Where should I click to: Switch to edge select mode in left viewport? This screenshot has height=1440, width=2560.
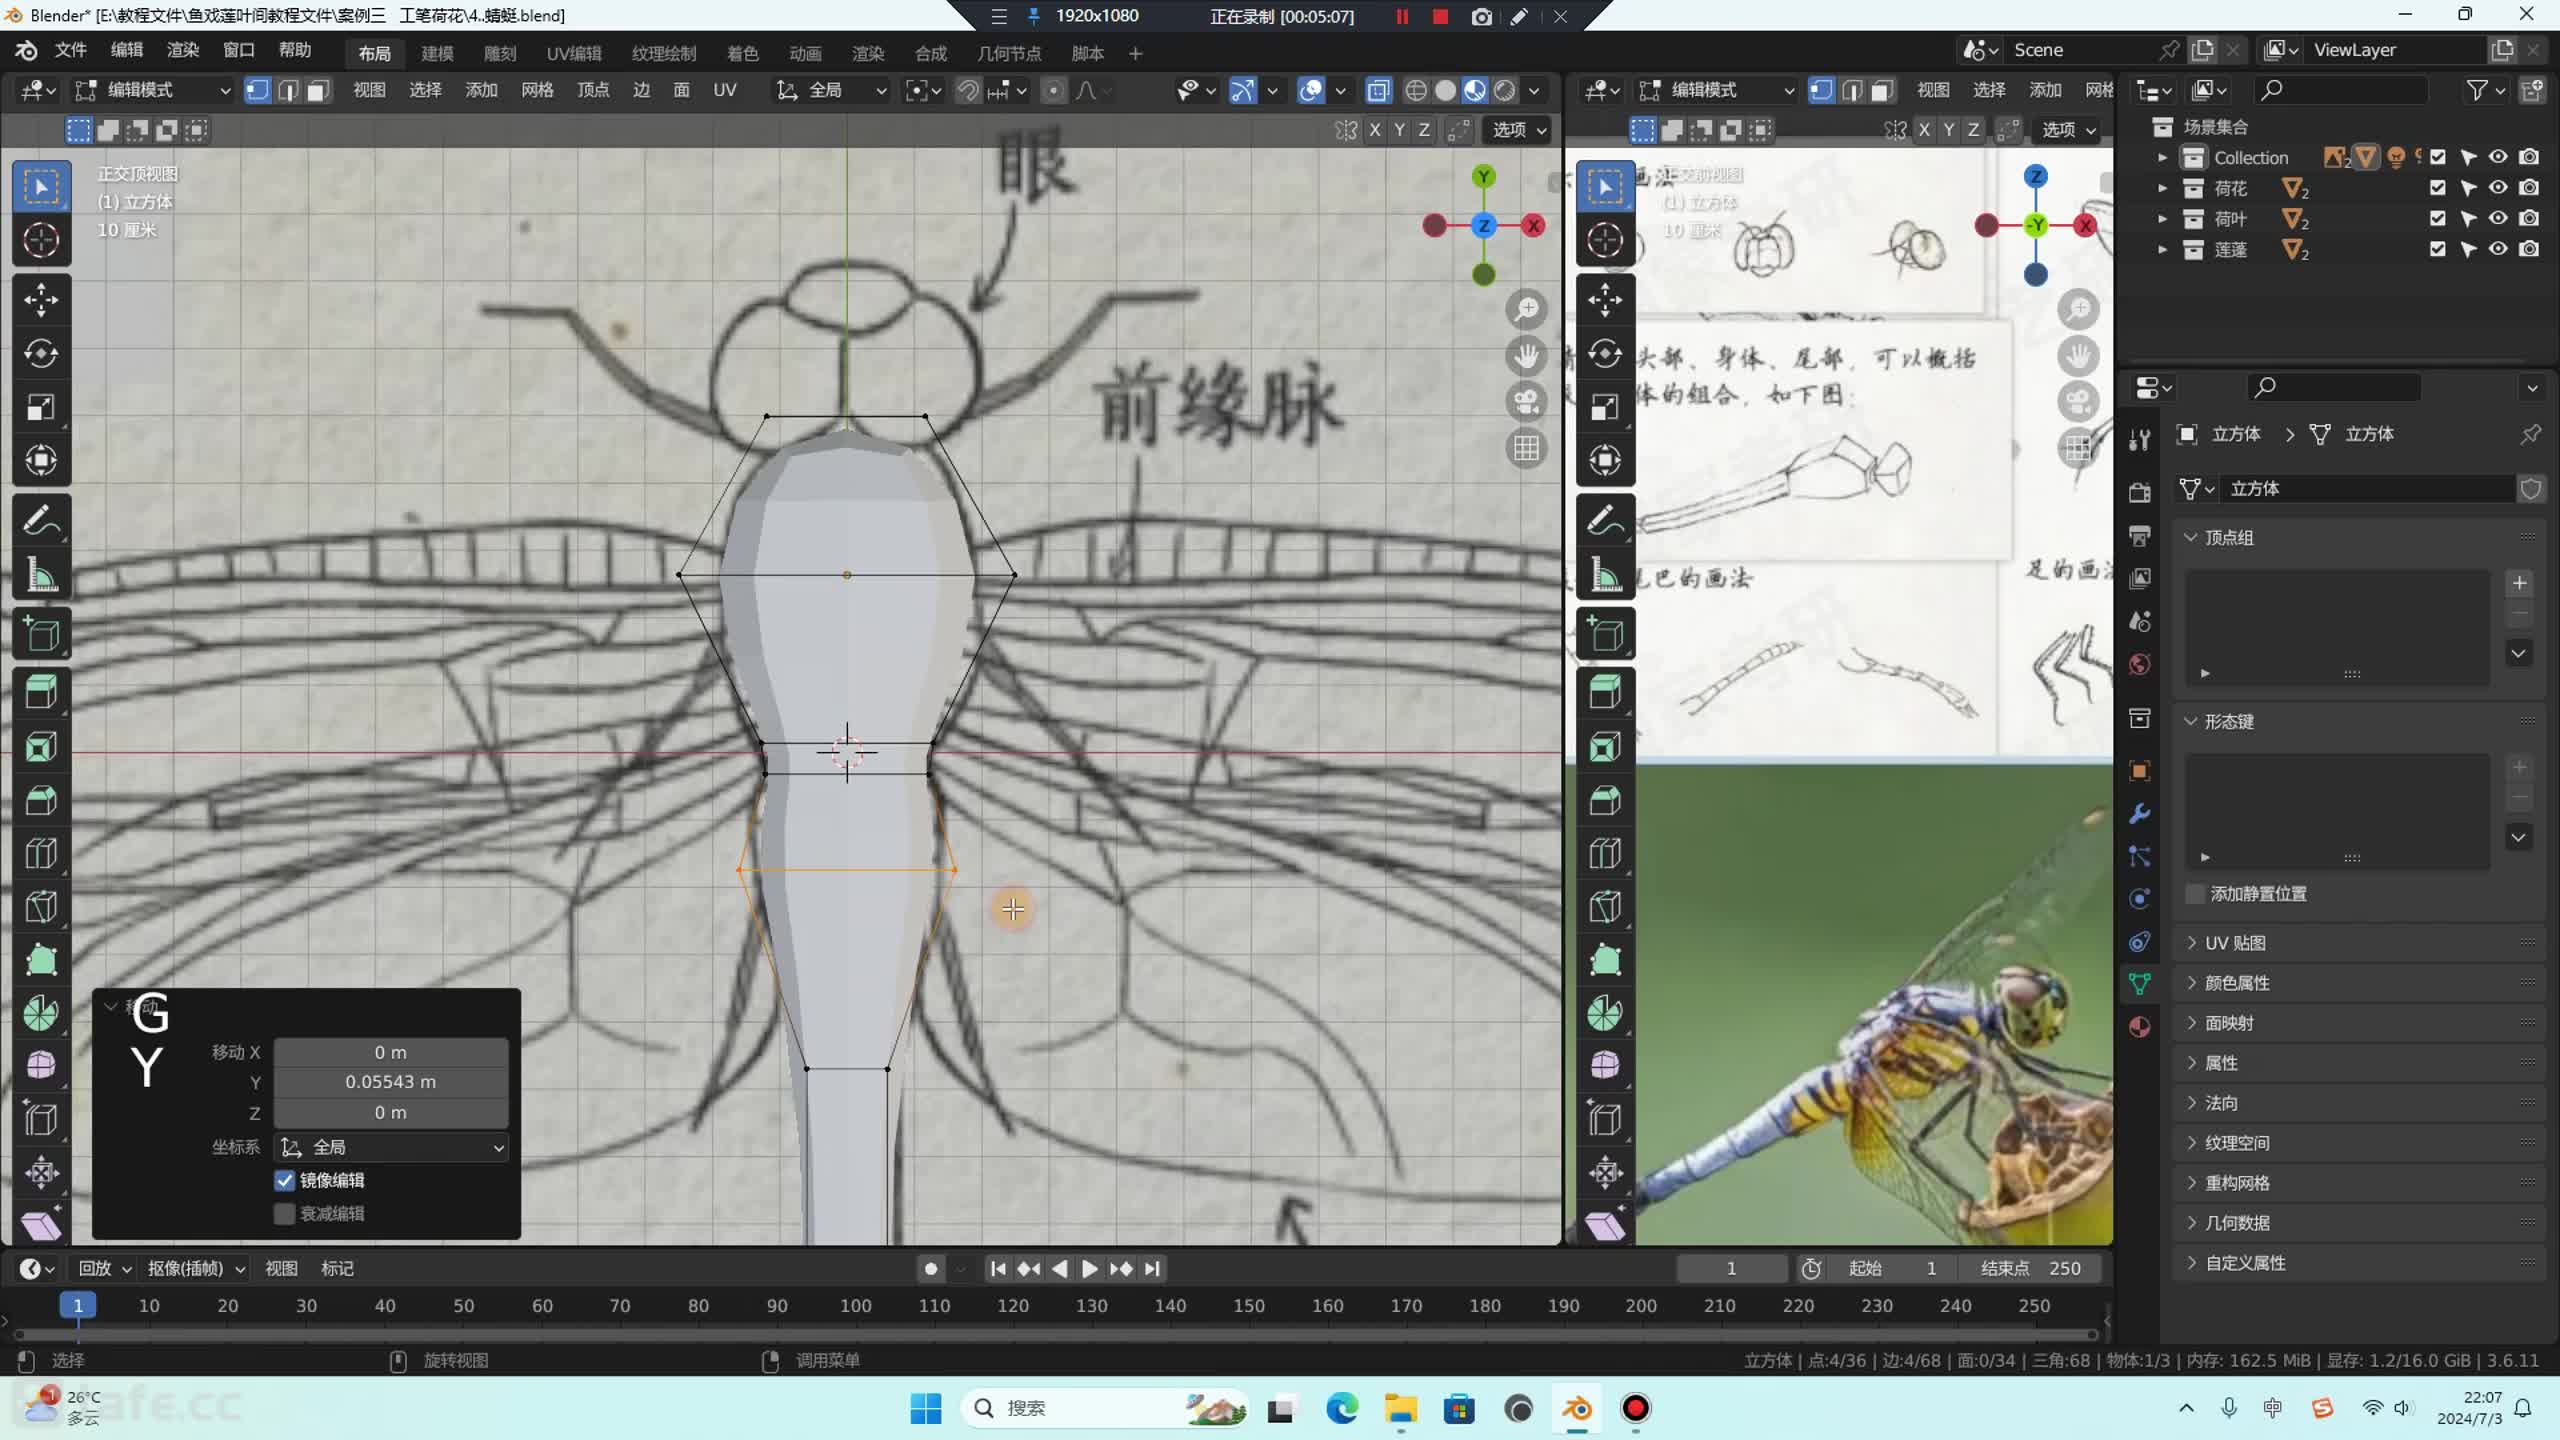[x=288, y=91]
